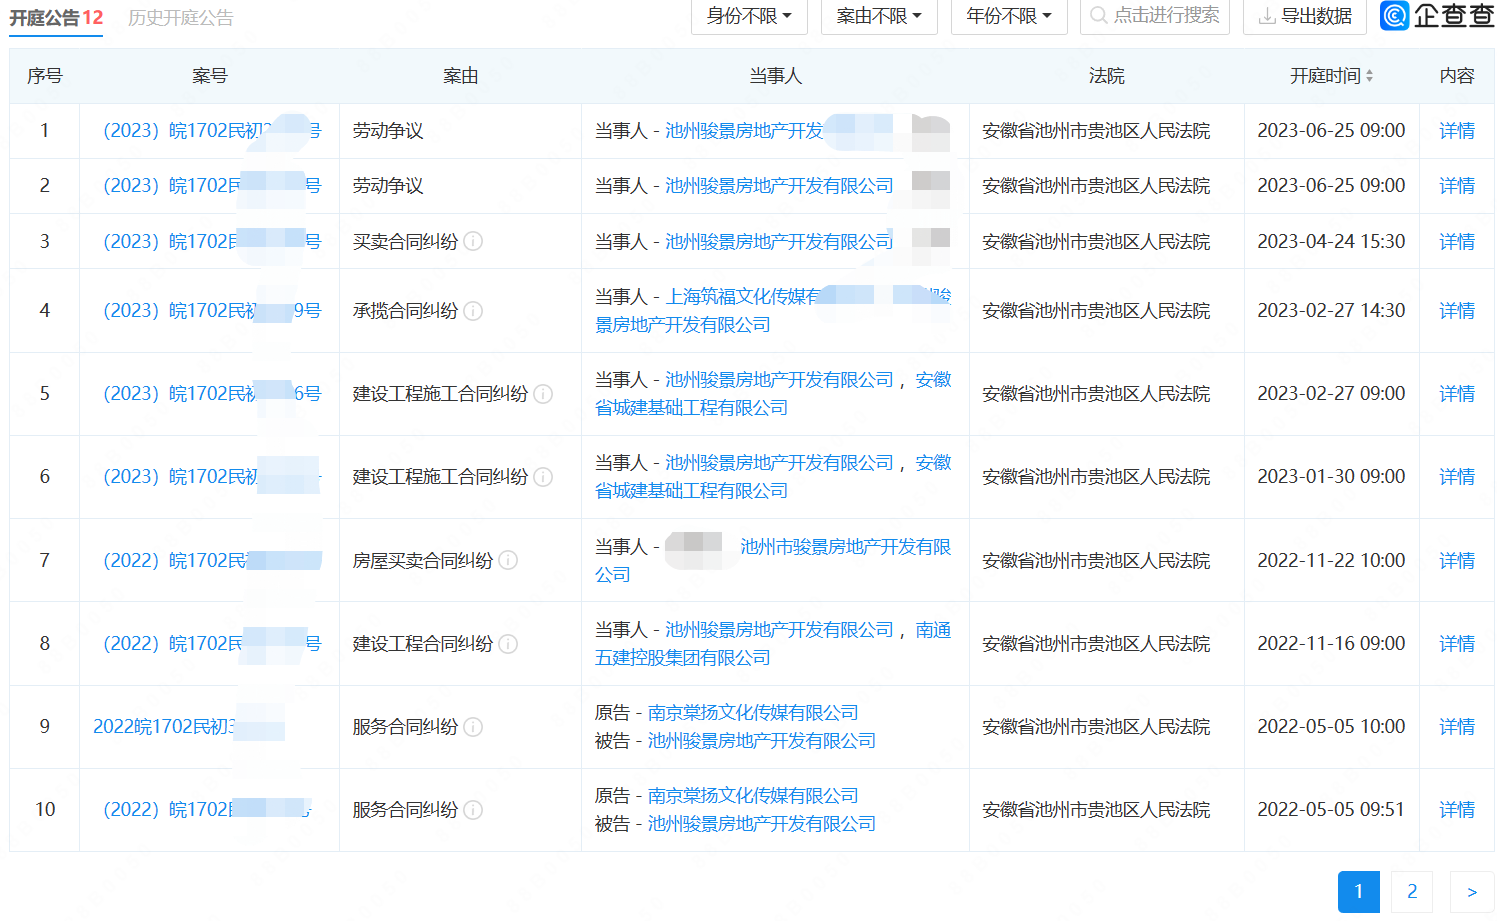The image size is (1497, 921).
Task: Click info icon beside row 9 服务合同纠纷
Action: [474, 727]
